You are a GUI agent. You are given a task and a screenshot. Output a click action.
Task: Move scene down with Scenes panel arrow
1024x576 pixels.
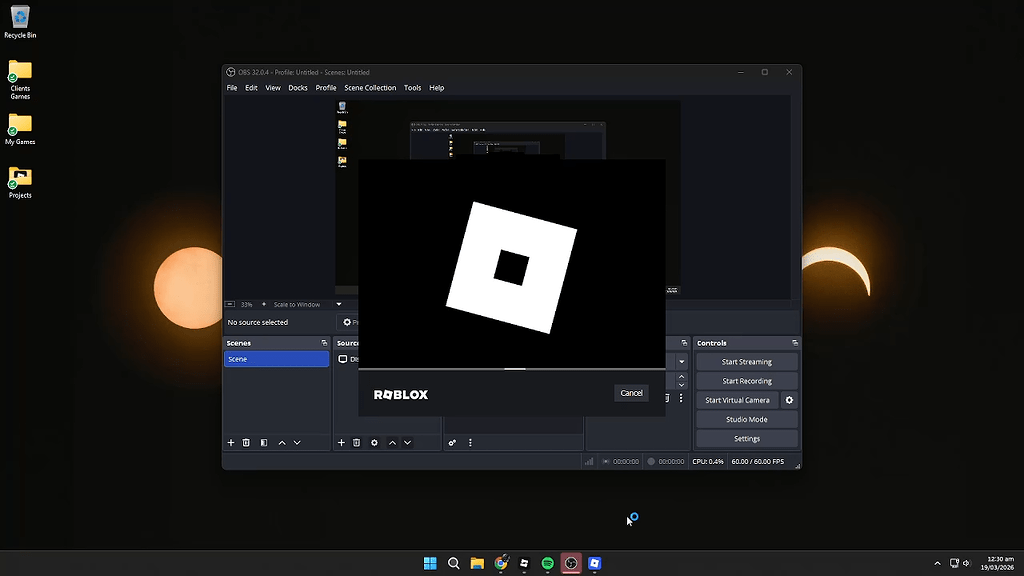297,443
